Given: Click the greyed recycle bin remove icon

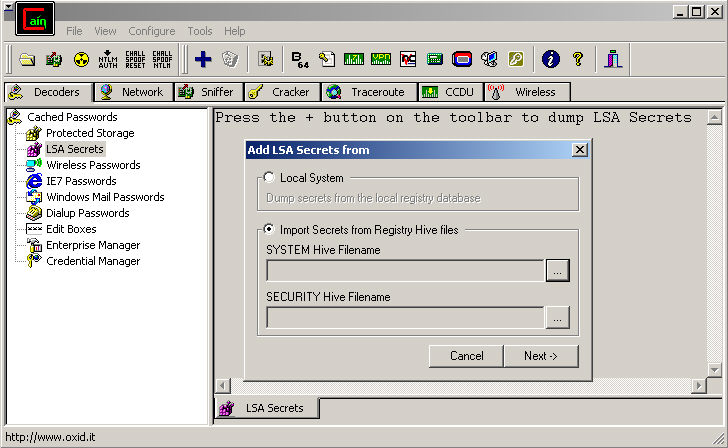Looking at the screenshot, I should (x=230, y=59).
